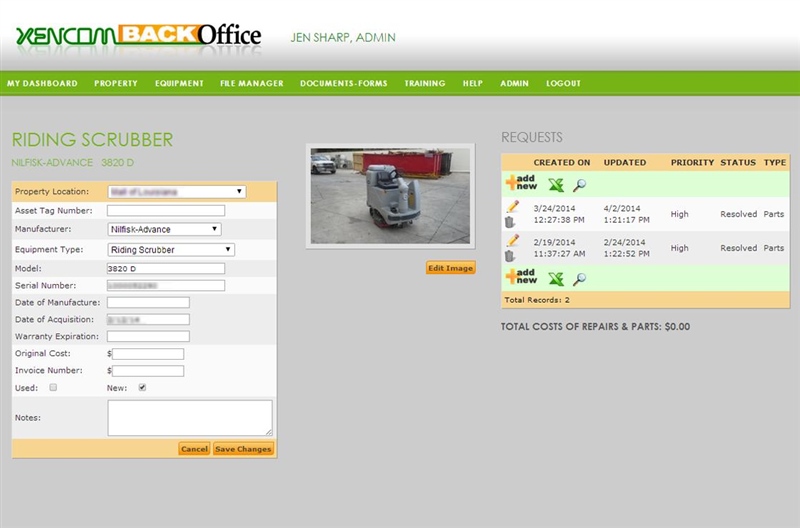
Task: Click the riding scrubber photo thumbnail
Action: pos(390,196)
